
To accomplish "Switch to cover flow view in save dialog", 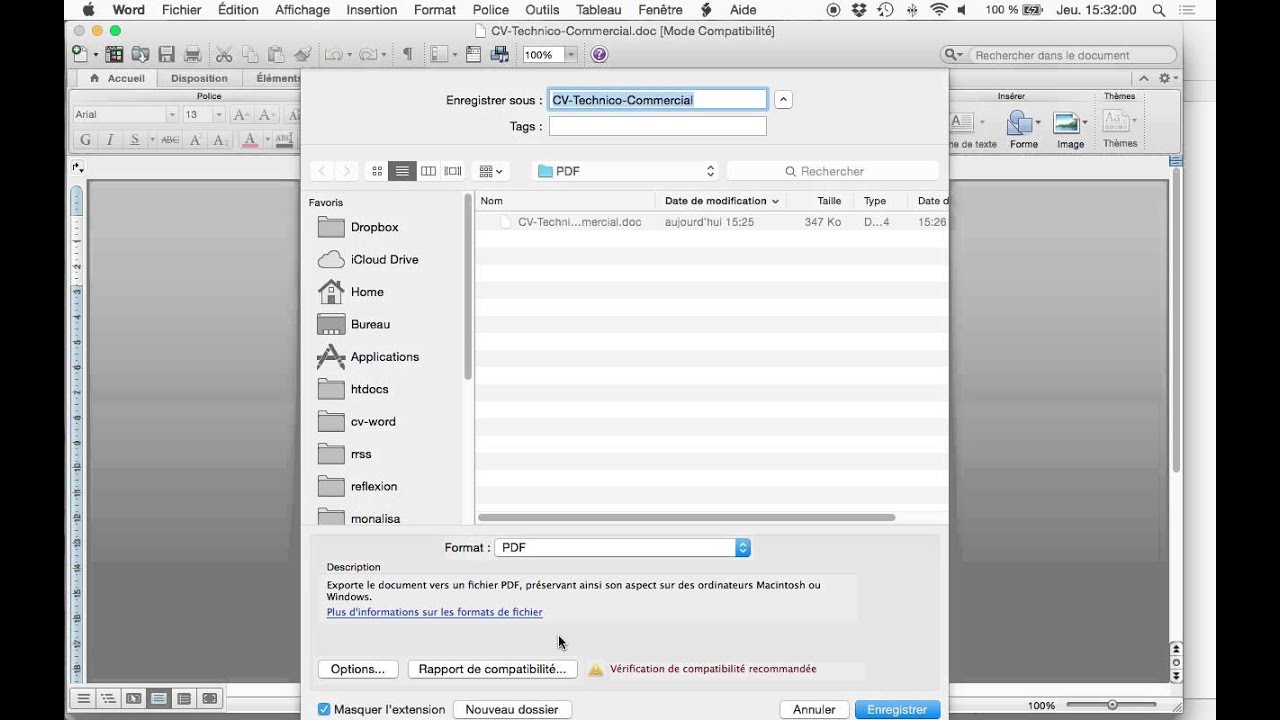I will coord(453,171).
